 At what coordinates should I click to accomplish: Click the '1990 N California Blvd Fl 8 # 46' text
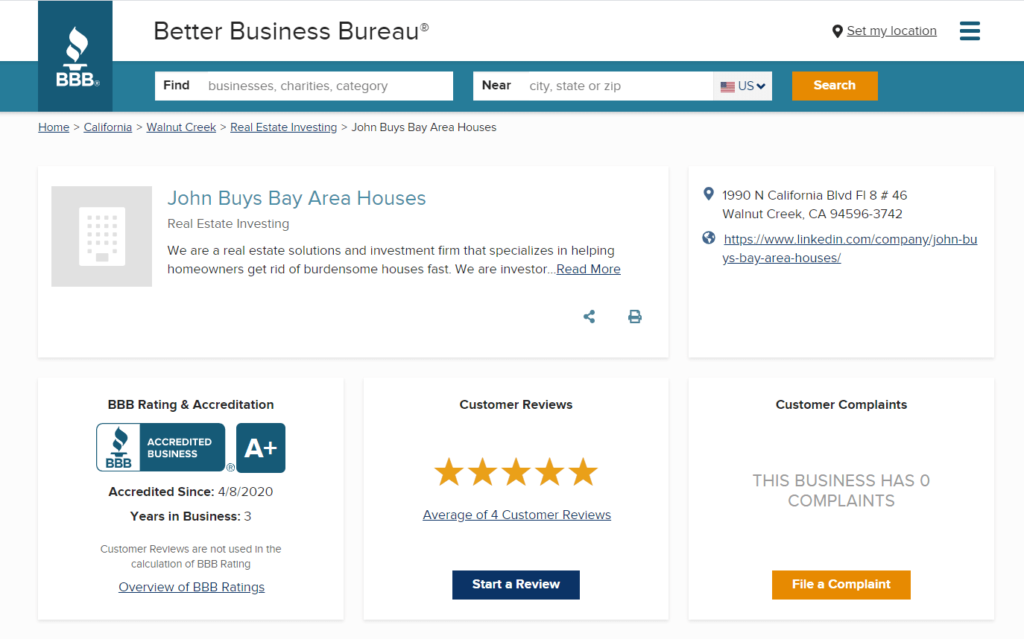click(814, 195)
